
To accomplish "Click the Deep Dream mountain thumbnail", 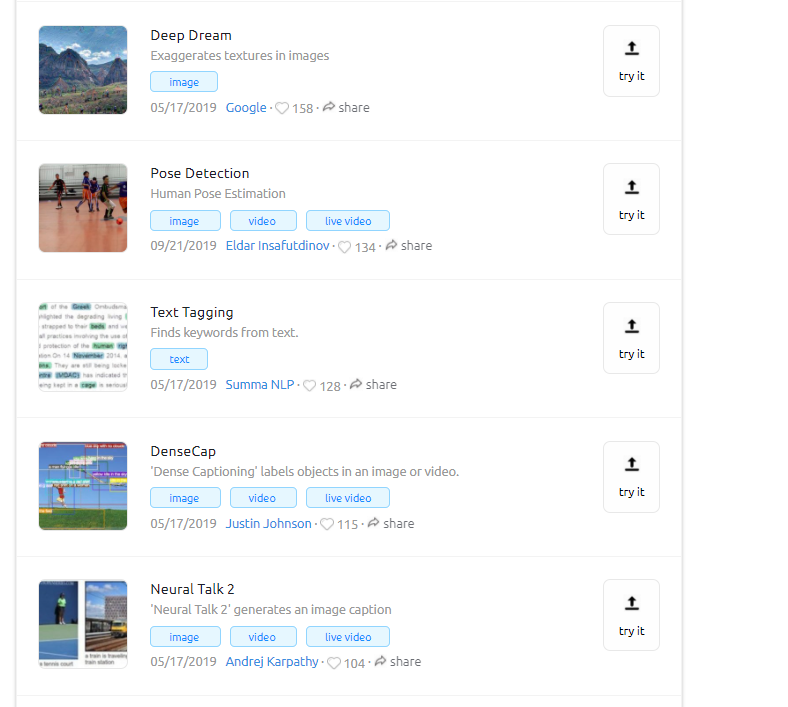I will tap(83, 70).
